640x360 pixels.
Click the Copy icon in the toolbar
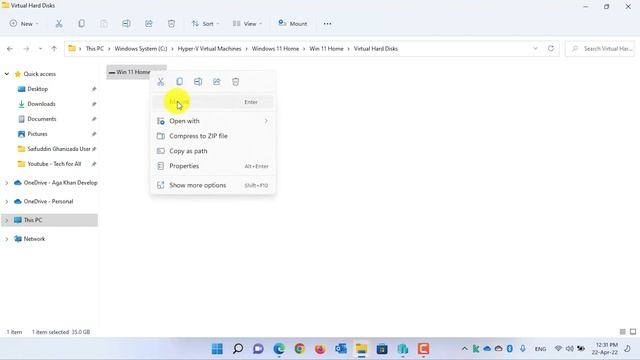(82, 24)
